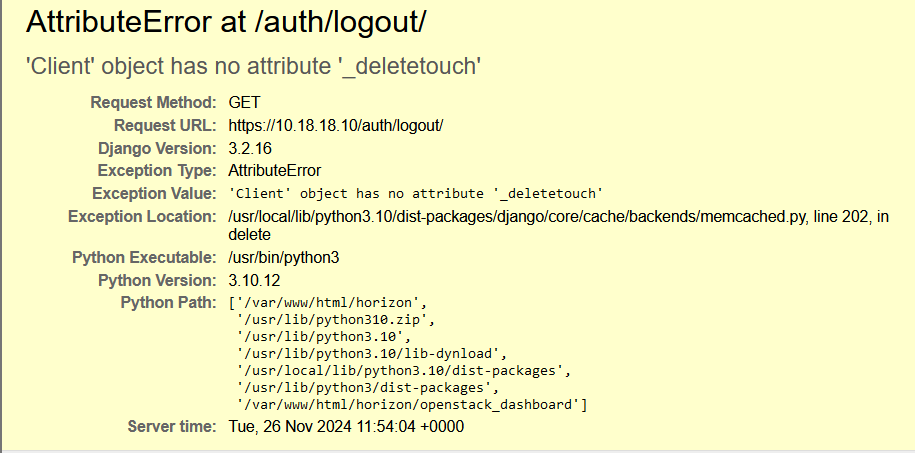This screenshot has width=915, height=453.
Task: Click the server time value Tue, 26 Nov 2024
Action: click(346, 427)
